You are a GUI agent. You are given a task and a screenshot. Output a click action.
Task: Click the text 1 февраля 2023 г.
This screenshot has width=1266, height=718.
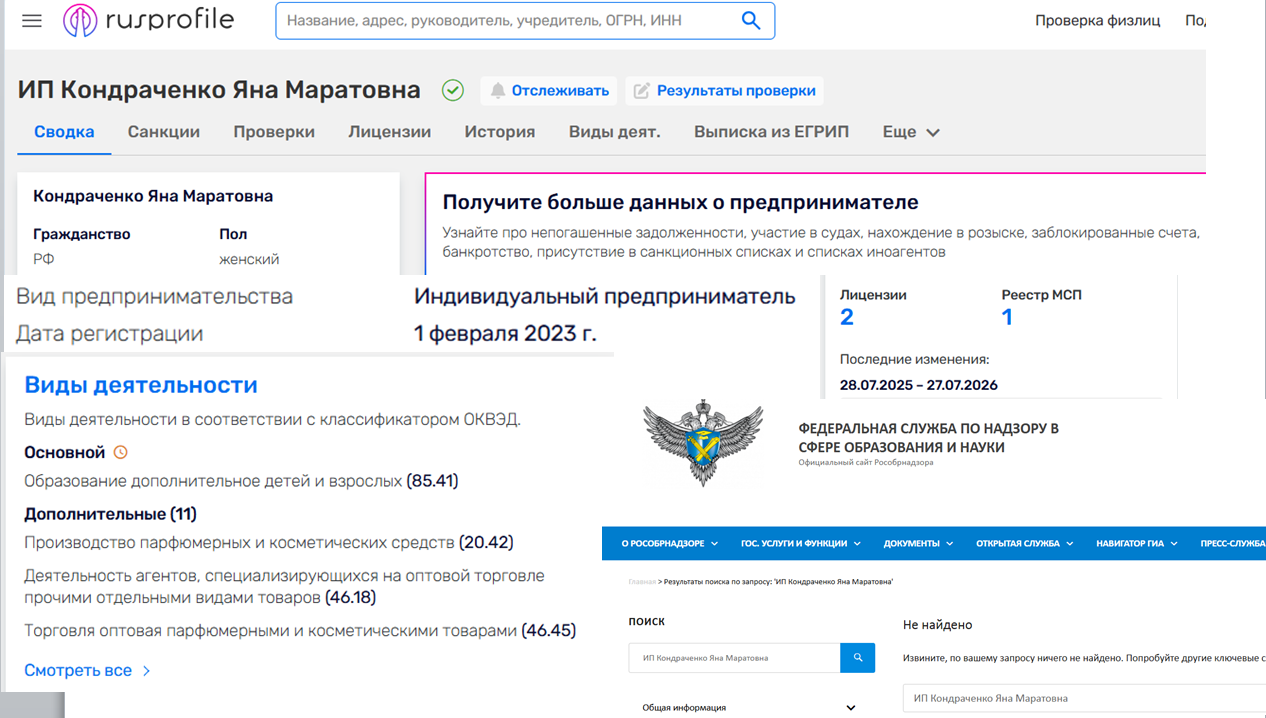click(505, 334)
